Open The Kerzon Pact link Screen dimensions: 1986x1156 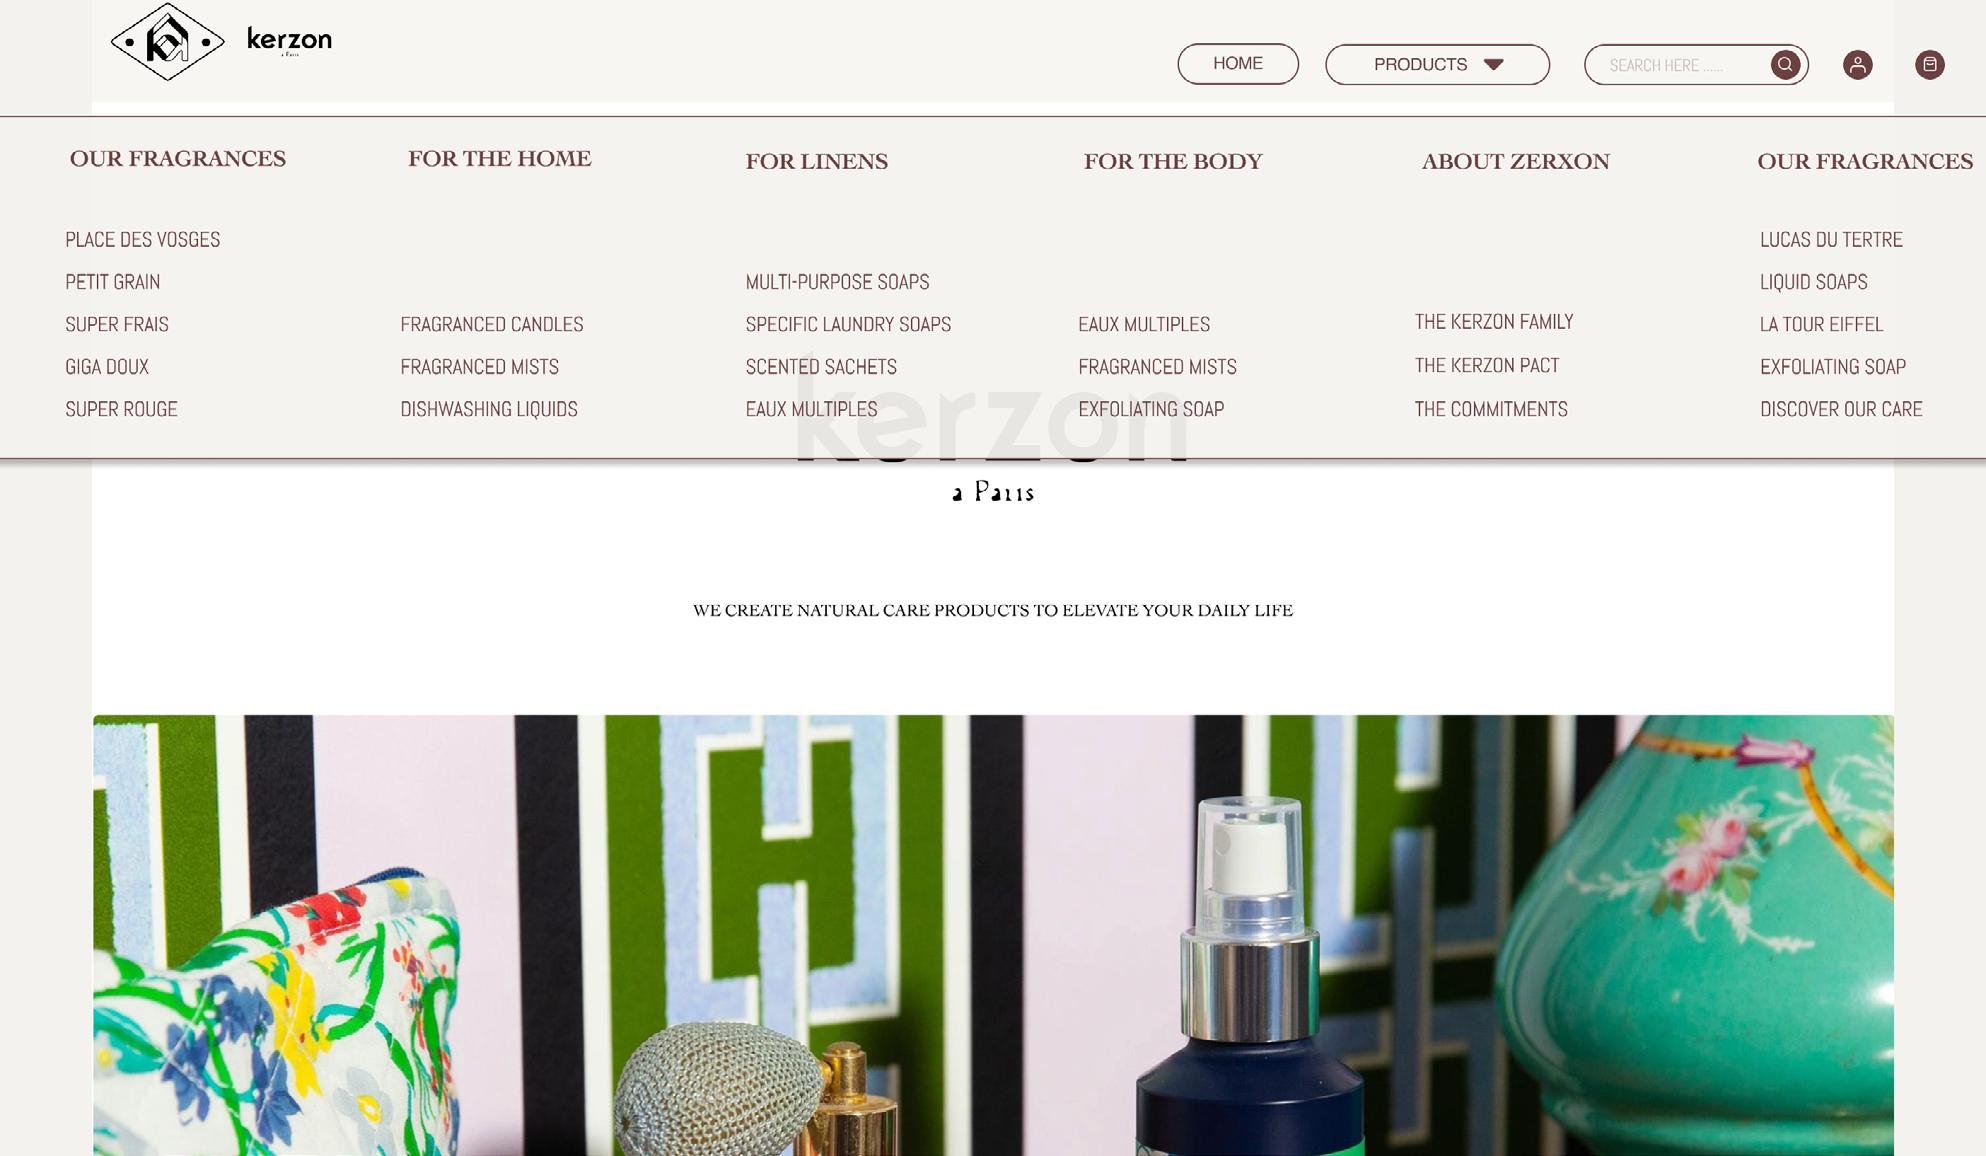pyautogui.click(x=1486, y=366)
